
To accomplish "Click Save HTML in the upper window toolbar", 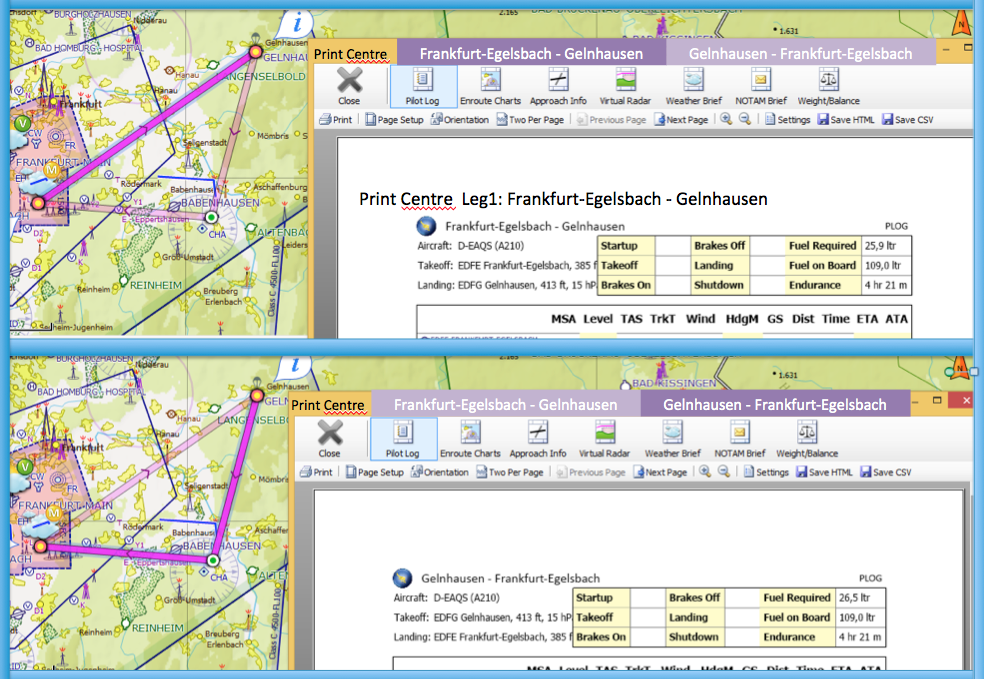I will [846, 120].
